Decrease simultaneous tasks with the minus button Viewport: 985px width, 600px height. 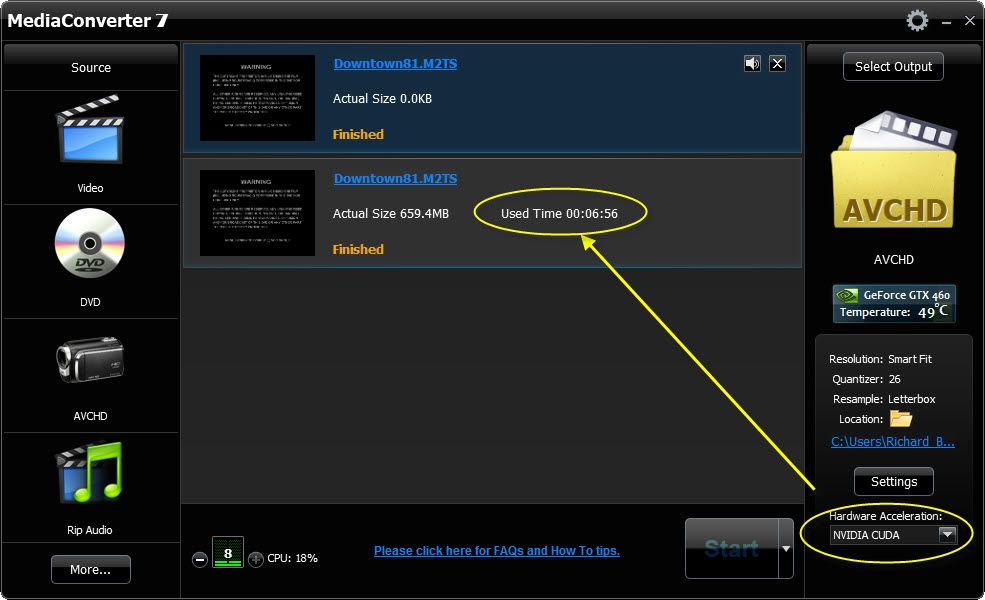200,559
